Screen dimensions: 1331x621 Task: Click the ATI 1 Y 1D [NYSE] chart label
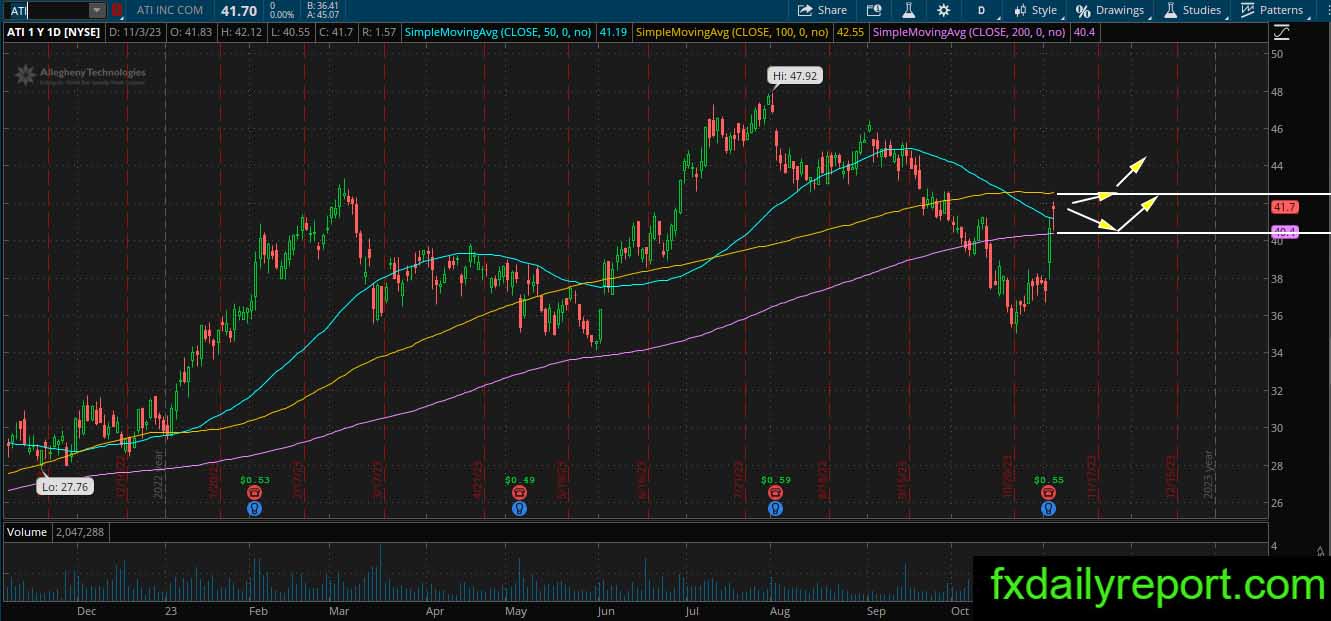tap(51, 32)
